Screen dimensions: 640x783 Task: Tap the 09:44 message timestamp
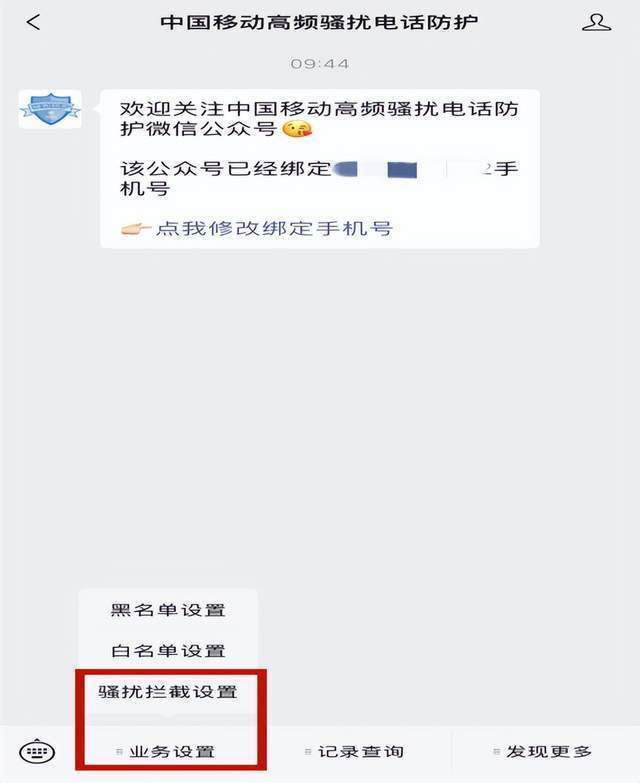tap(320, 64)
